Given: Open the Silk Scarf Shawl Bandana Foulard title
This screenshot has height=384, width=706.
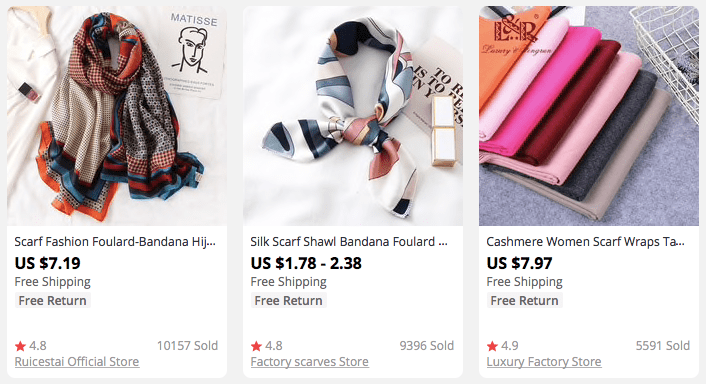Looking at the screenshot, I should point(349,242).
